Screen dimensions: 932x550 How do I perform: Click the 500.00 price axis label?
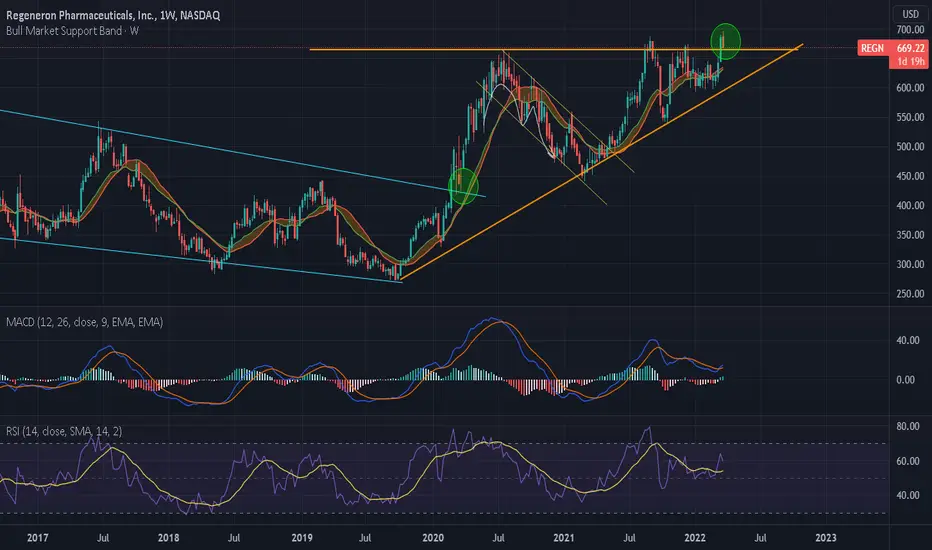click(x=910, y=146)
